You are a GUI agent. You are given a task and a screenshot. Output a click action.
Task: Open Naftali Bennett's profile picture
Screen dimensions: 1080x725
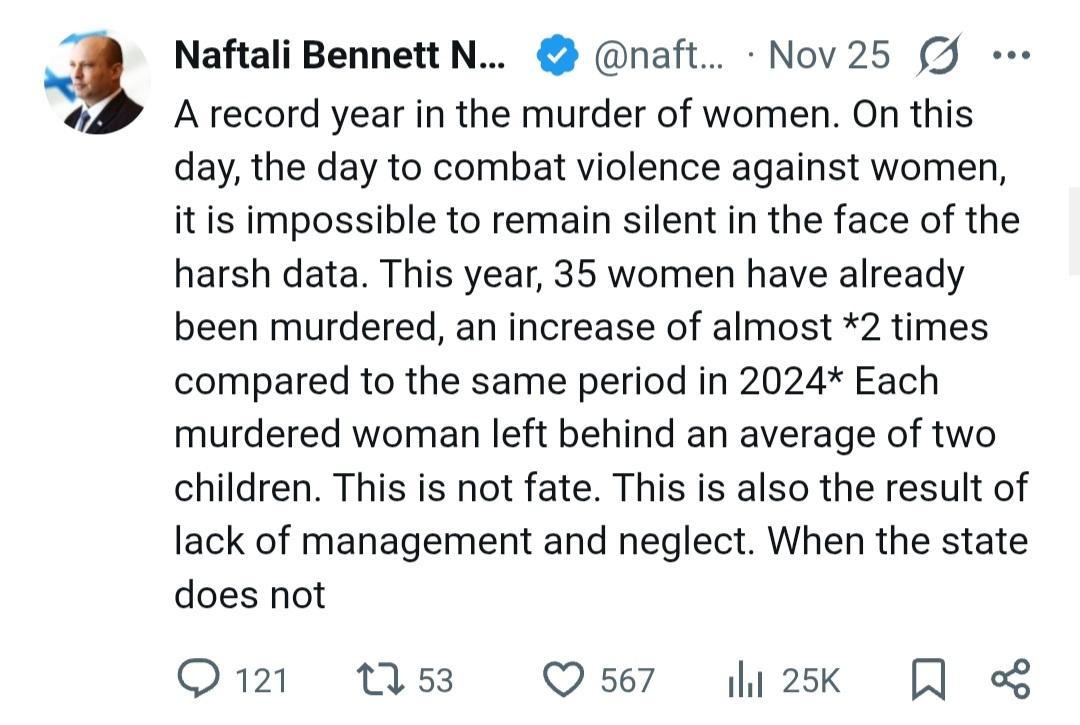coord(97,83)
